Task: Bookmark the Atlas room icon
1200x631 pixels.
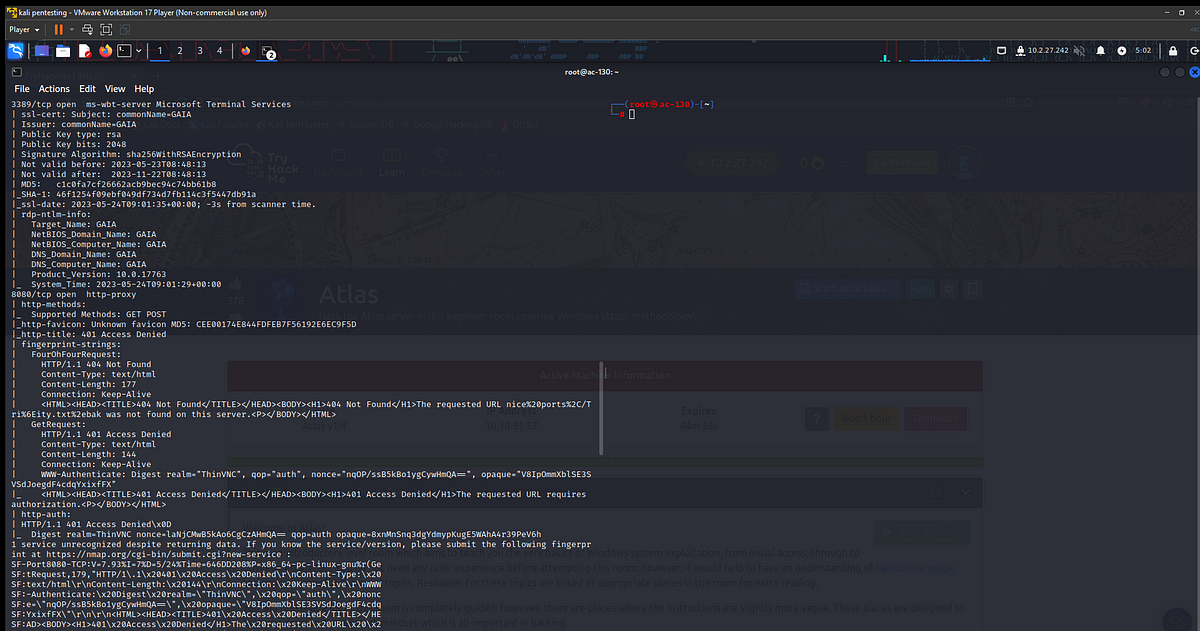Action: [973, 288]
